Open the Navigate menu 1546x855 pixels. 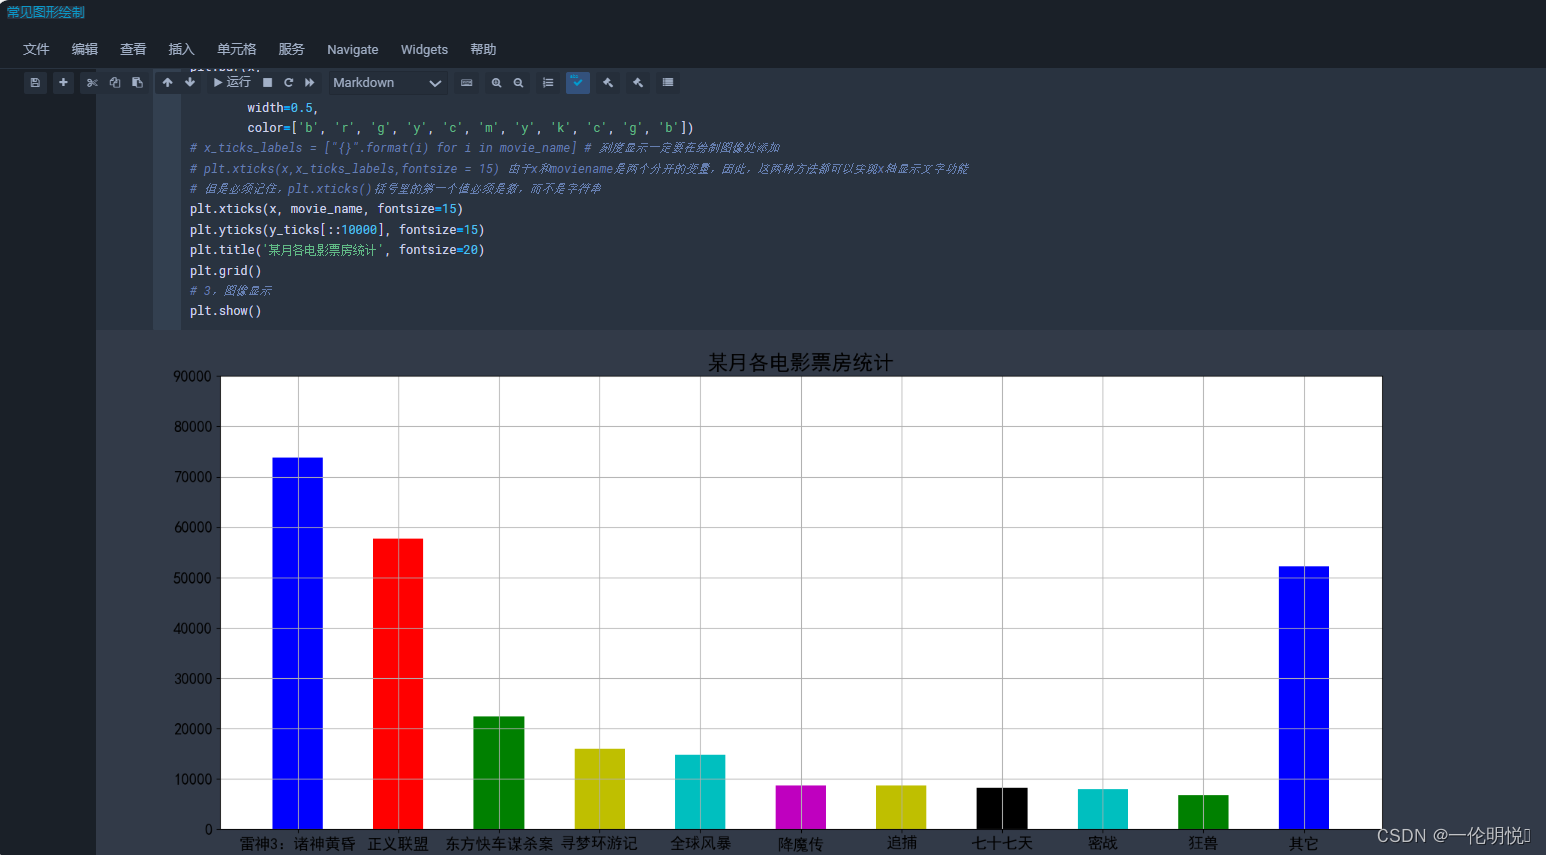tap(352, 49)
